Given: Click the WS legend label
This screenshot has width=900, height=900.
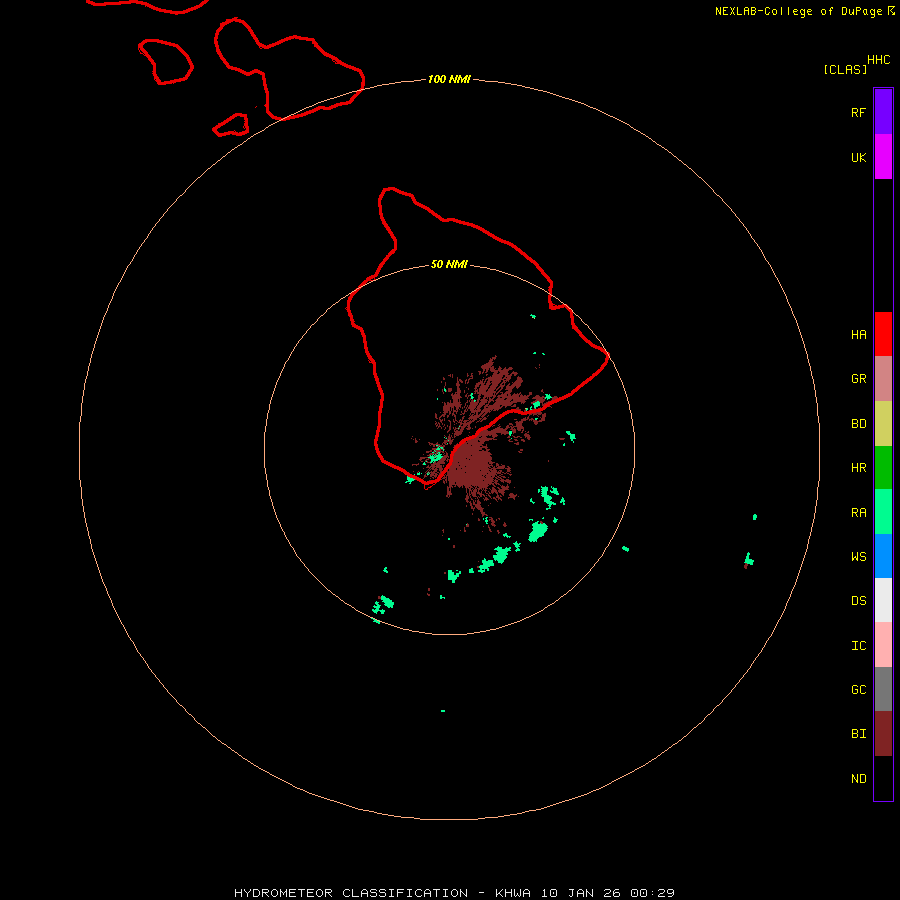Looking at the screenshot, I should [x=858, y=556].
